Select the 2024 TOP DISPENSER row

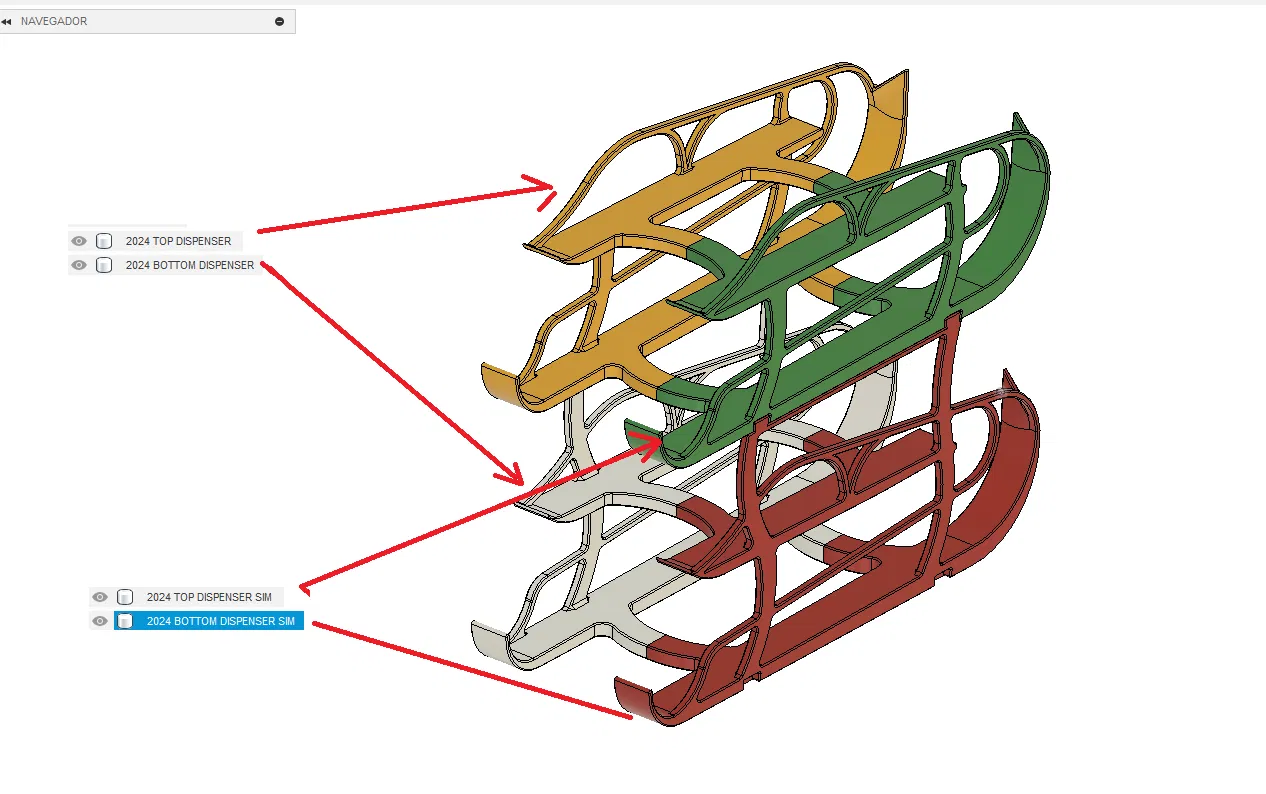(x=155, y=241)
